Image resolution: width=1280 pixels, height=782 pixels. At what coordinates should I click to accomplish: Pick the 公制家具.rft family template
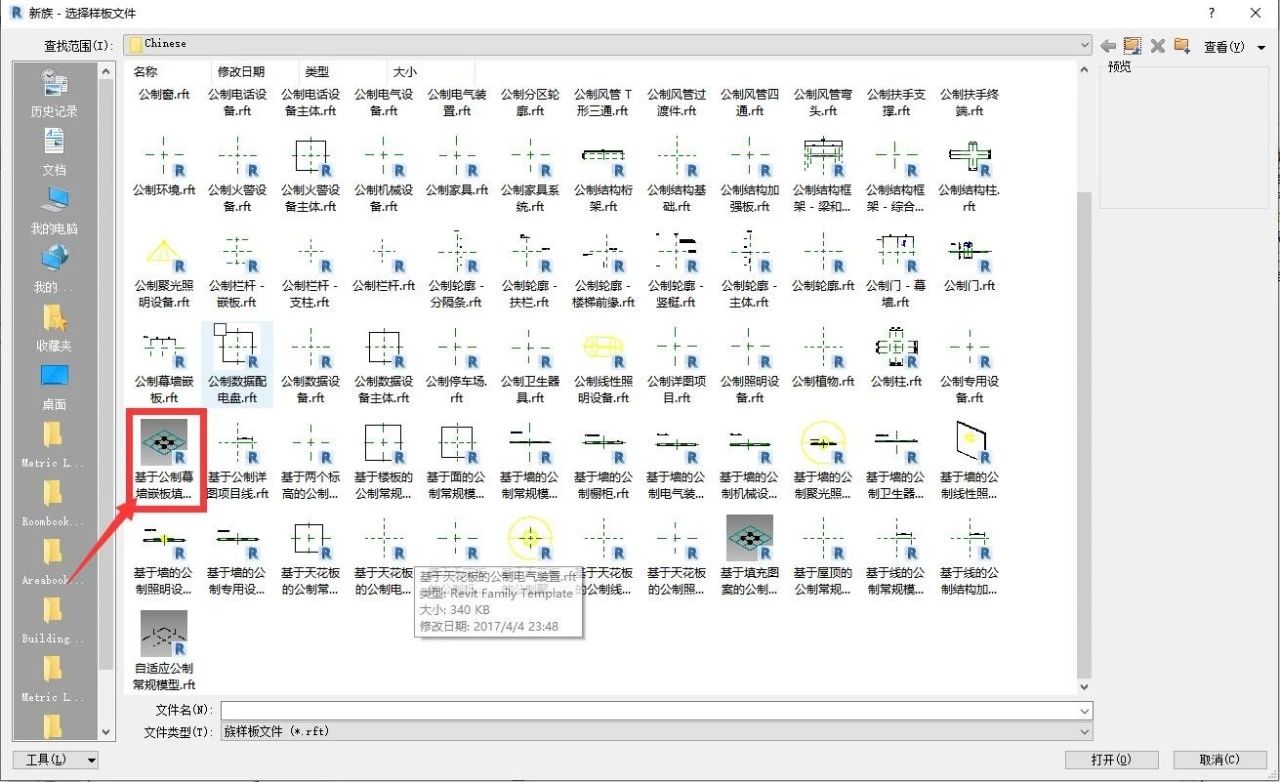click(x=457, y=168)
